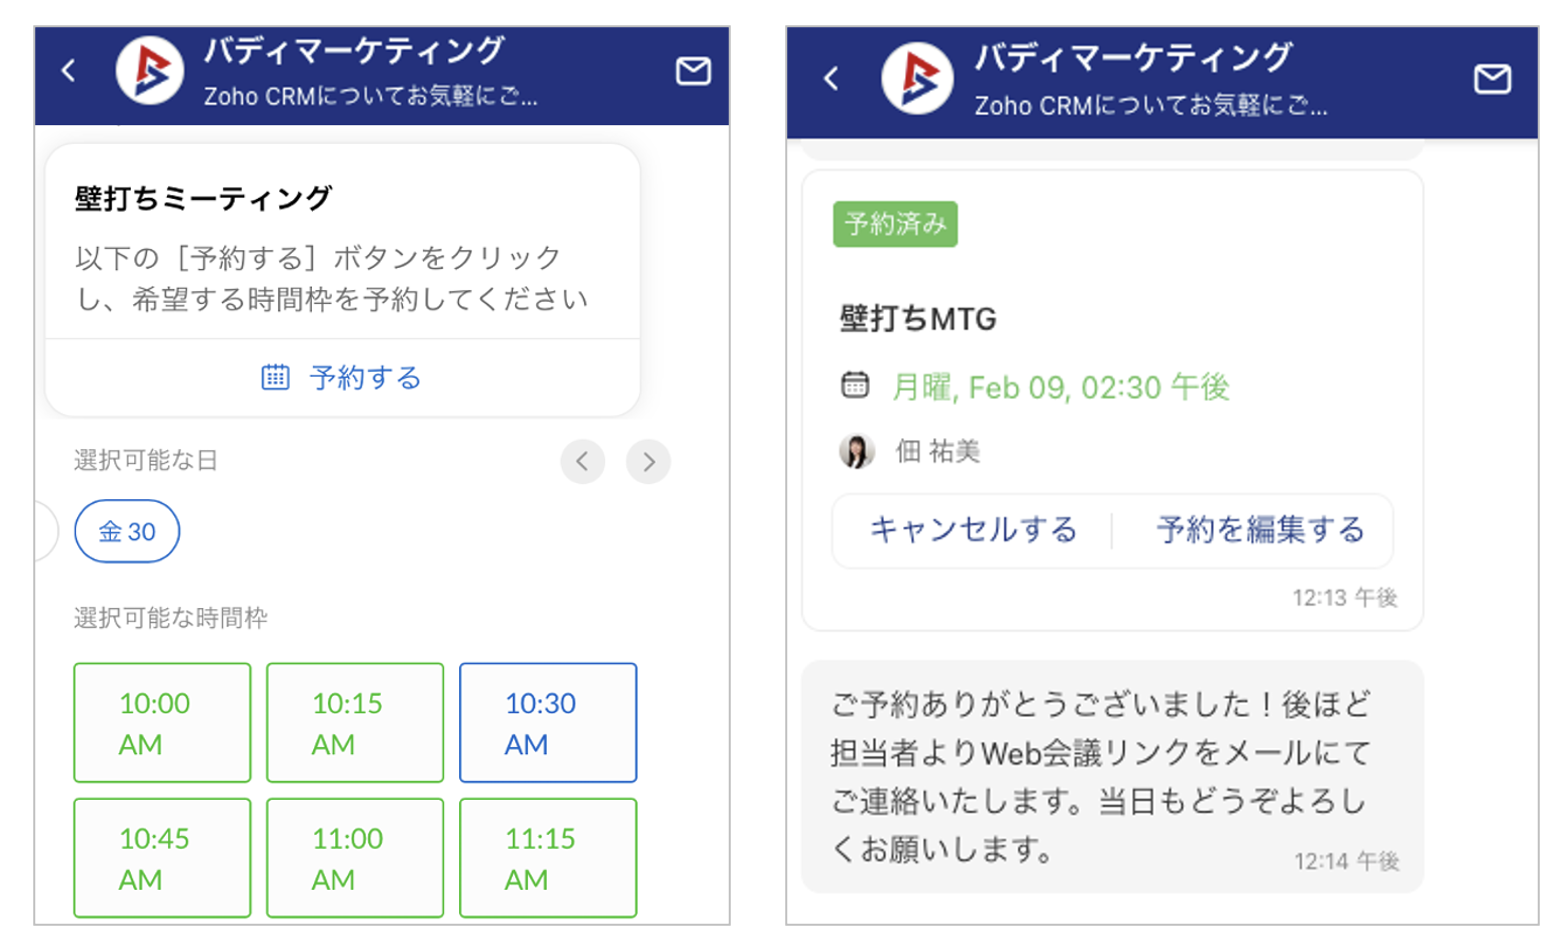This screenshot has height=950, width=1568.
Task: Click the company logo in left chat header
Action: tap(149, 71)
